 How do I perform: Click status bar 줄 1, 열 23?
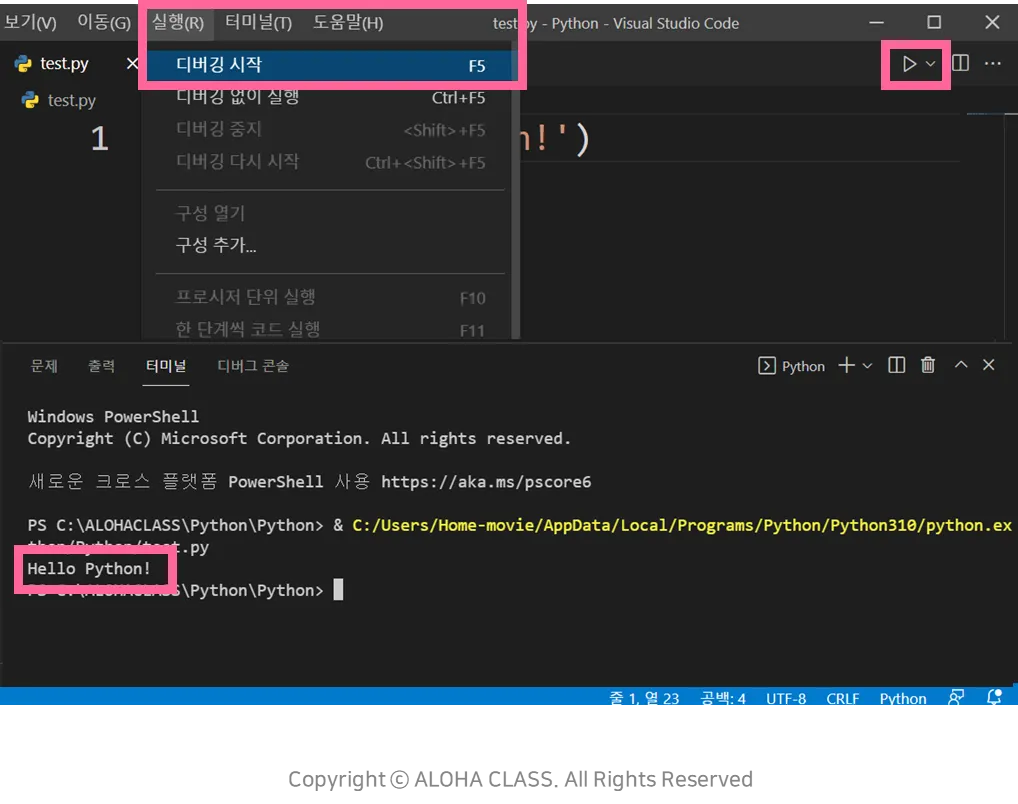click(644, 698)
